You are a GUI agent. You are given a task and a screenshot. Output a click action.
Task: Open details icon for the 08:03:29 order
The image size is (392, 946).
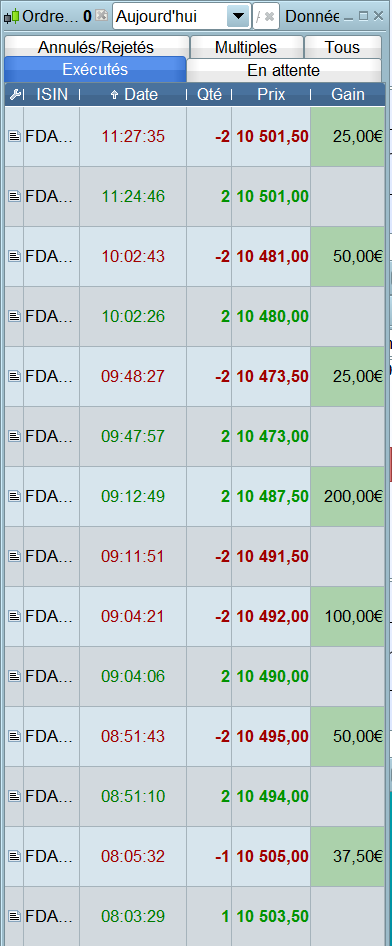click(x=14, y=916)
